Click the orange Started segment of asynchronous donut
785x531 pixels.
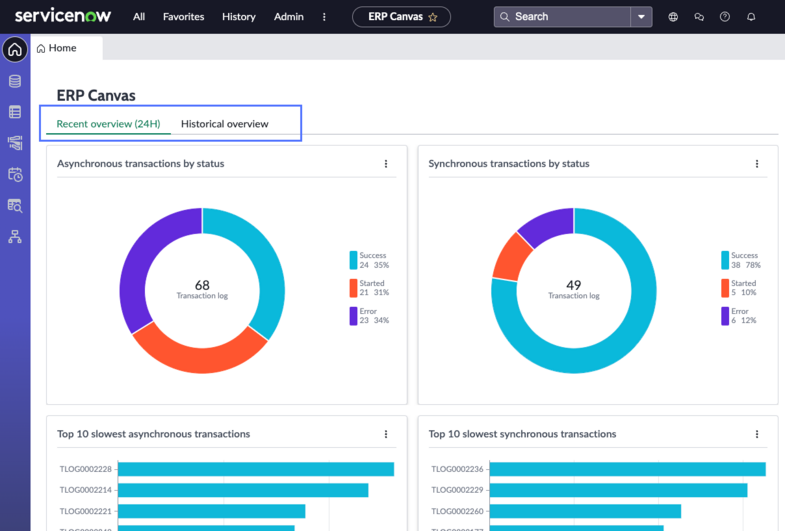pos(200,359)
